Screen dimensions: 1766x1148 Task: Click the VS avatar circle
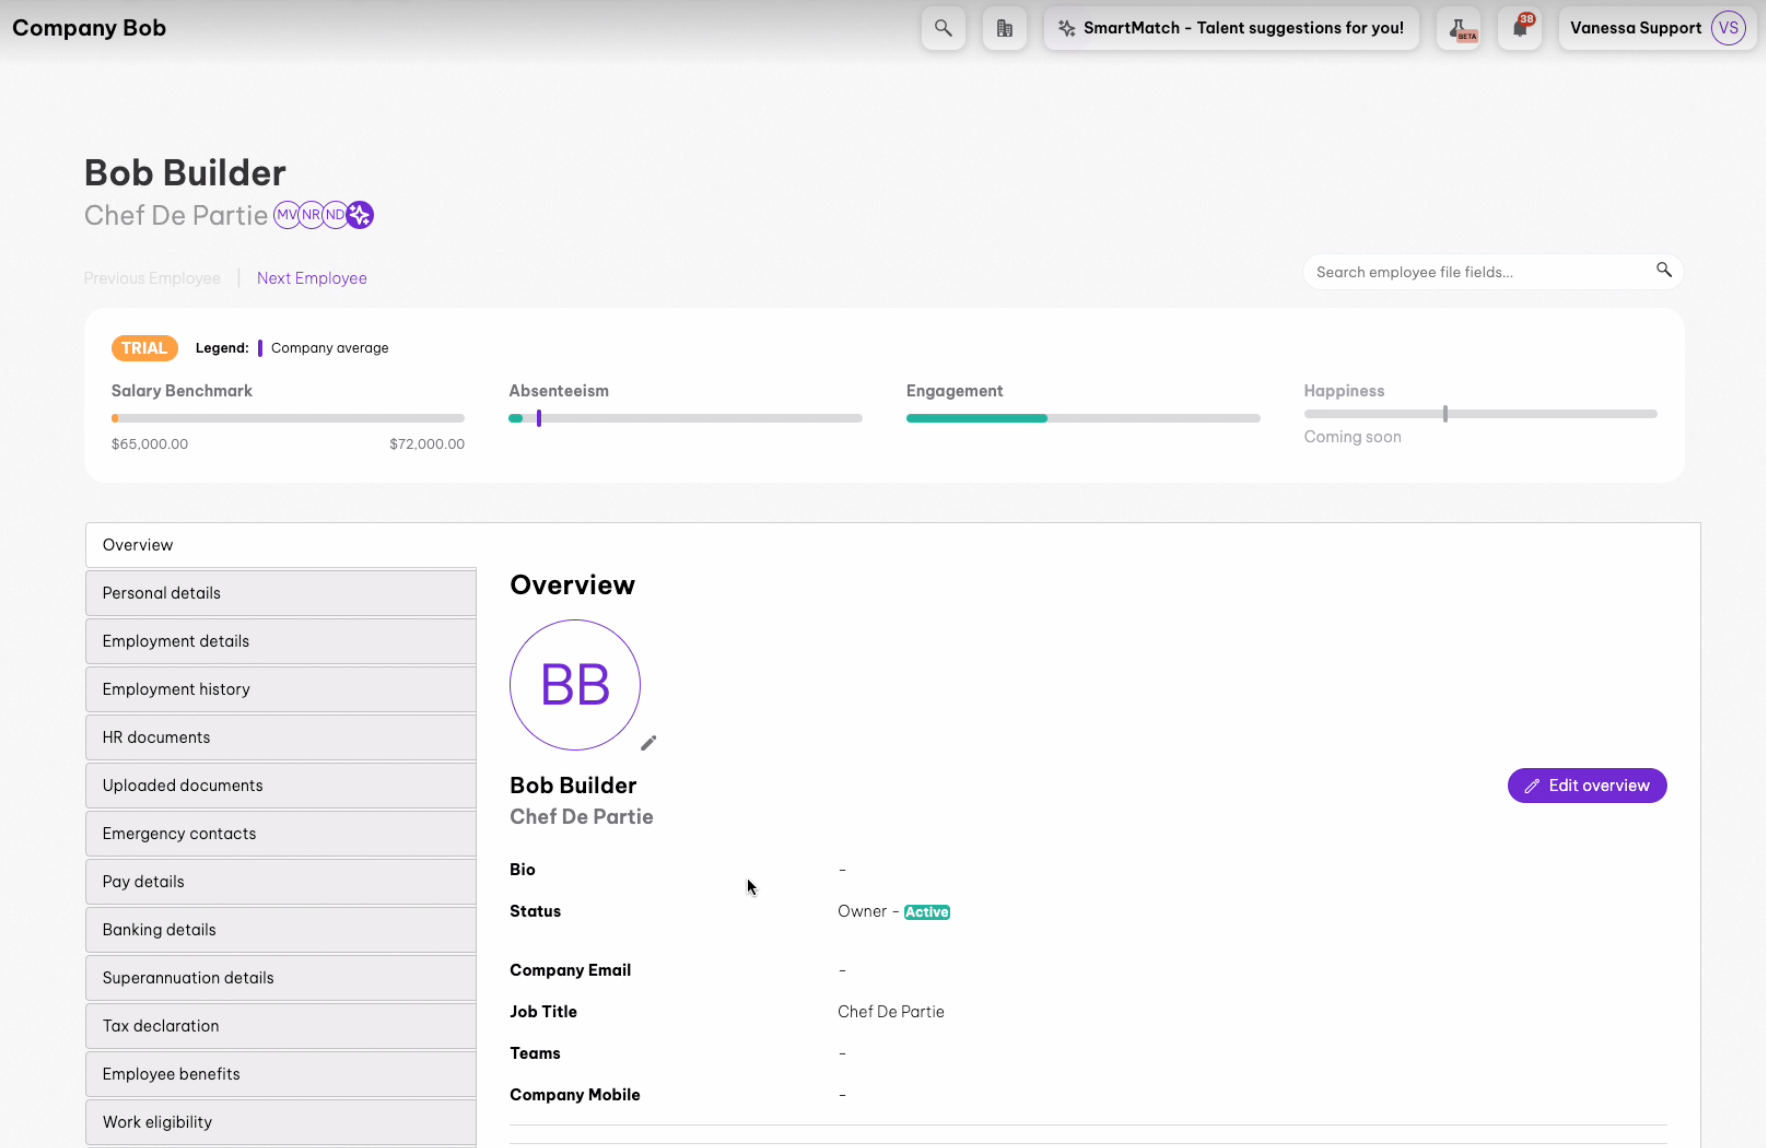(1728, 28)
